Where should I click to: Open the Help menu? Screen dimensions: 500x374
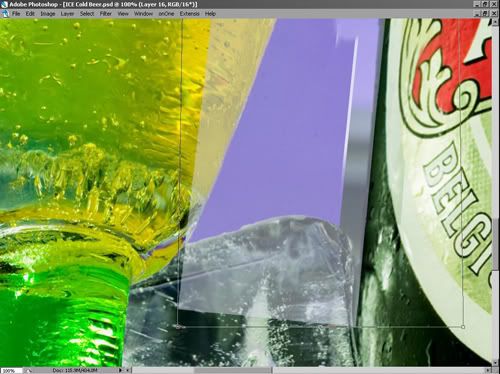tap(210, 14)
